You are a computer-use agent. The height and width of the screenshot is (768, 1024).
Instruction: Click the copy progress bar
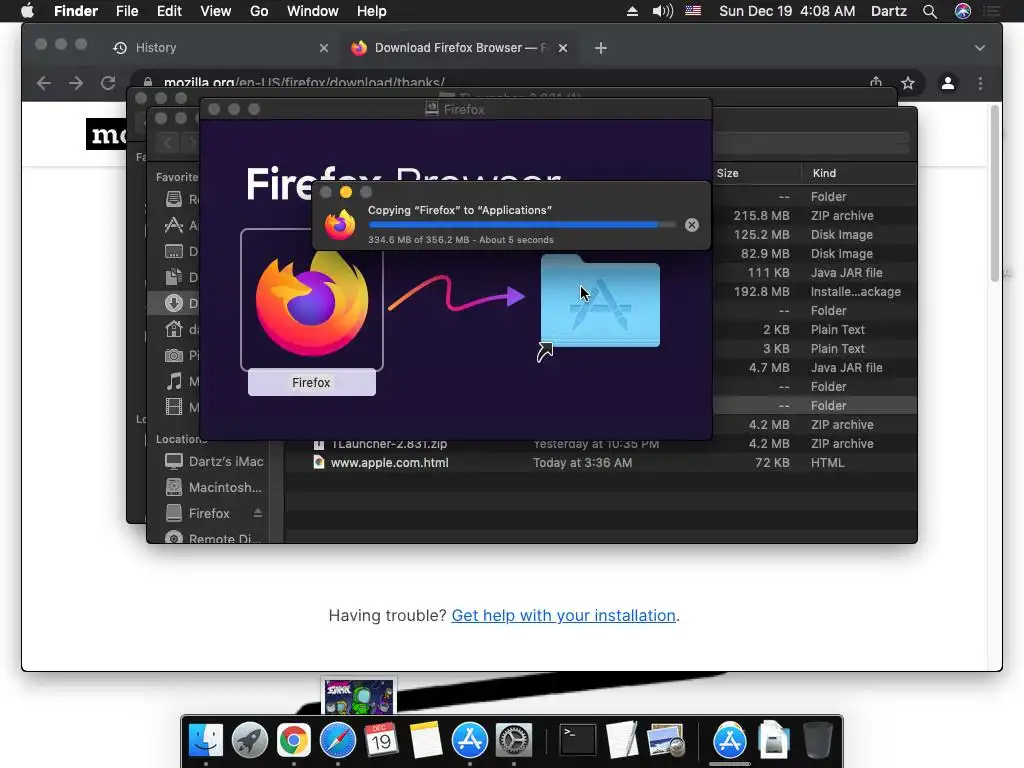pyautogui.click(x=522, y=225)
